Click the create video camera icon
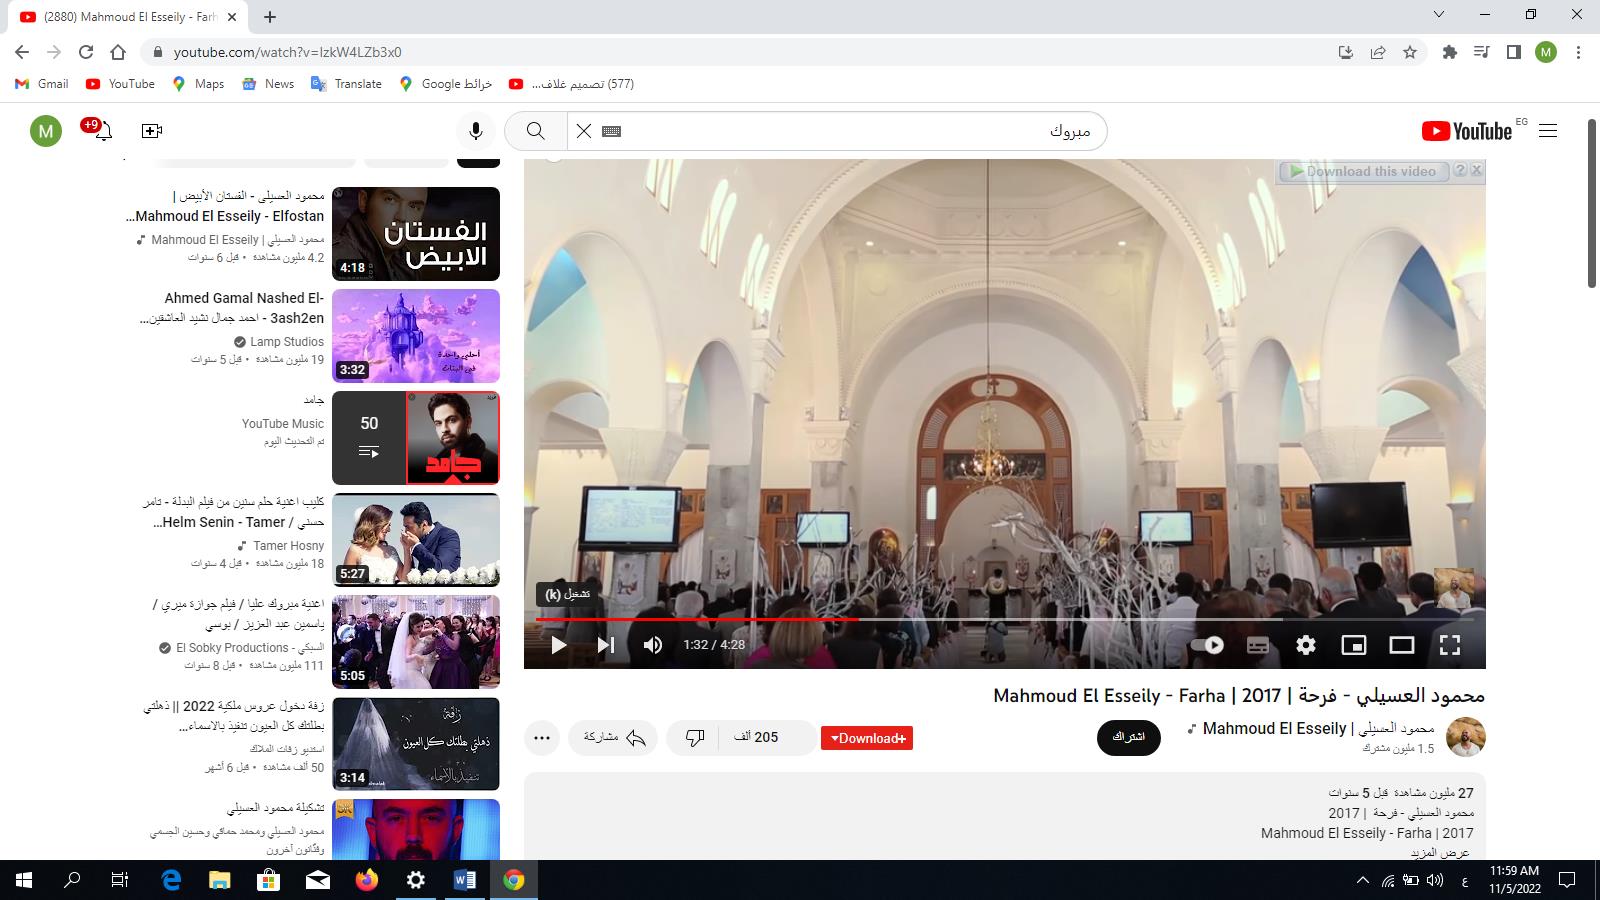Viewport: 1600px width, 900px height. (x=152, y=131)
